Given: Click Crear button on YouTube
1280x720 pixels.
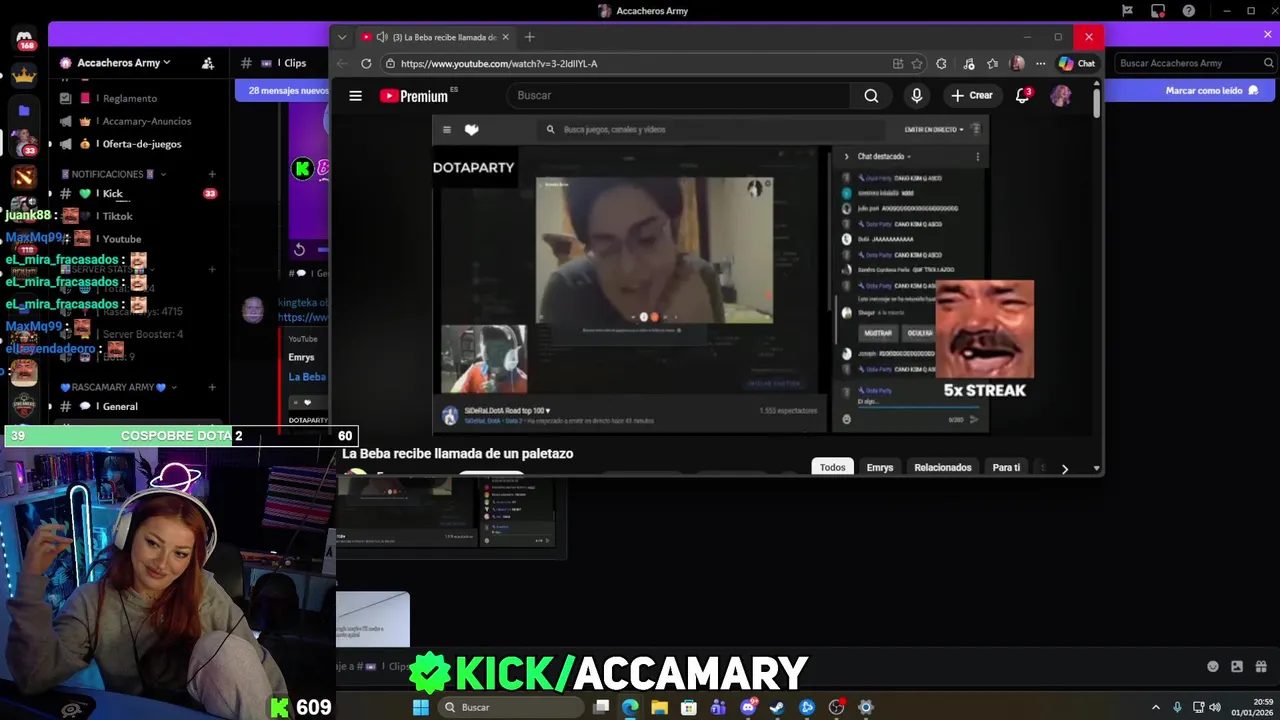Looking at the screenshot, I should tap(971, 96).
